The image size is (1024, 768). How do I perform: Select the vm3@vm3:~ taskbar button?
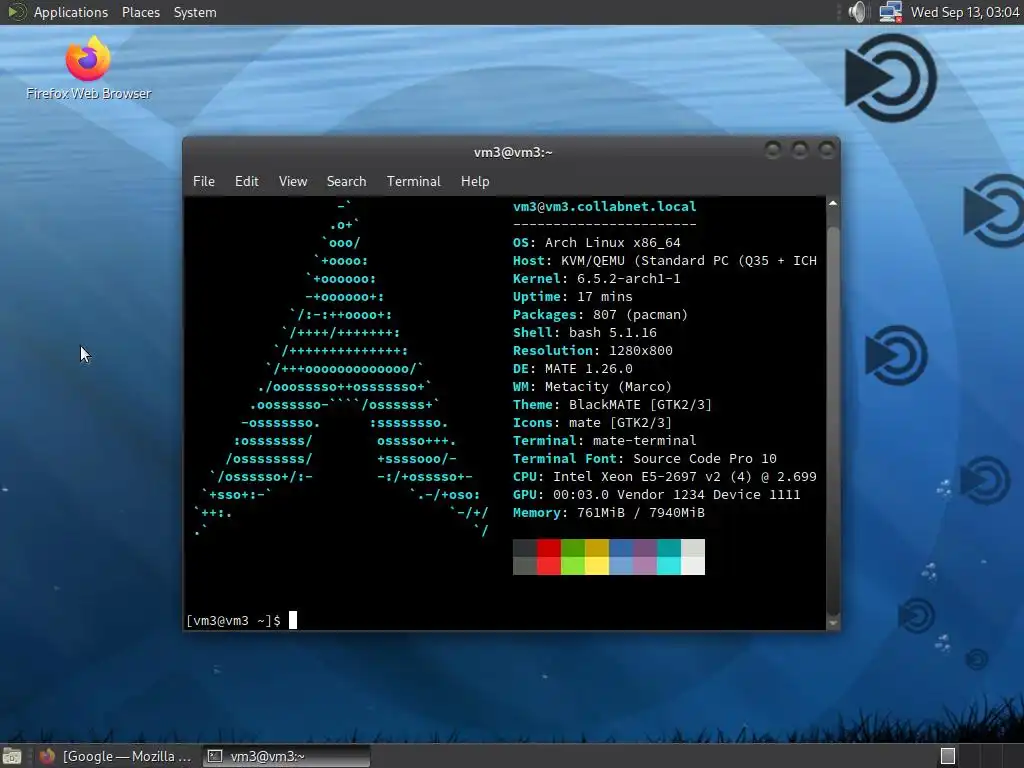coord(286,756)
